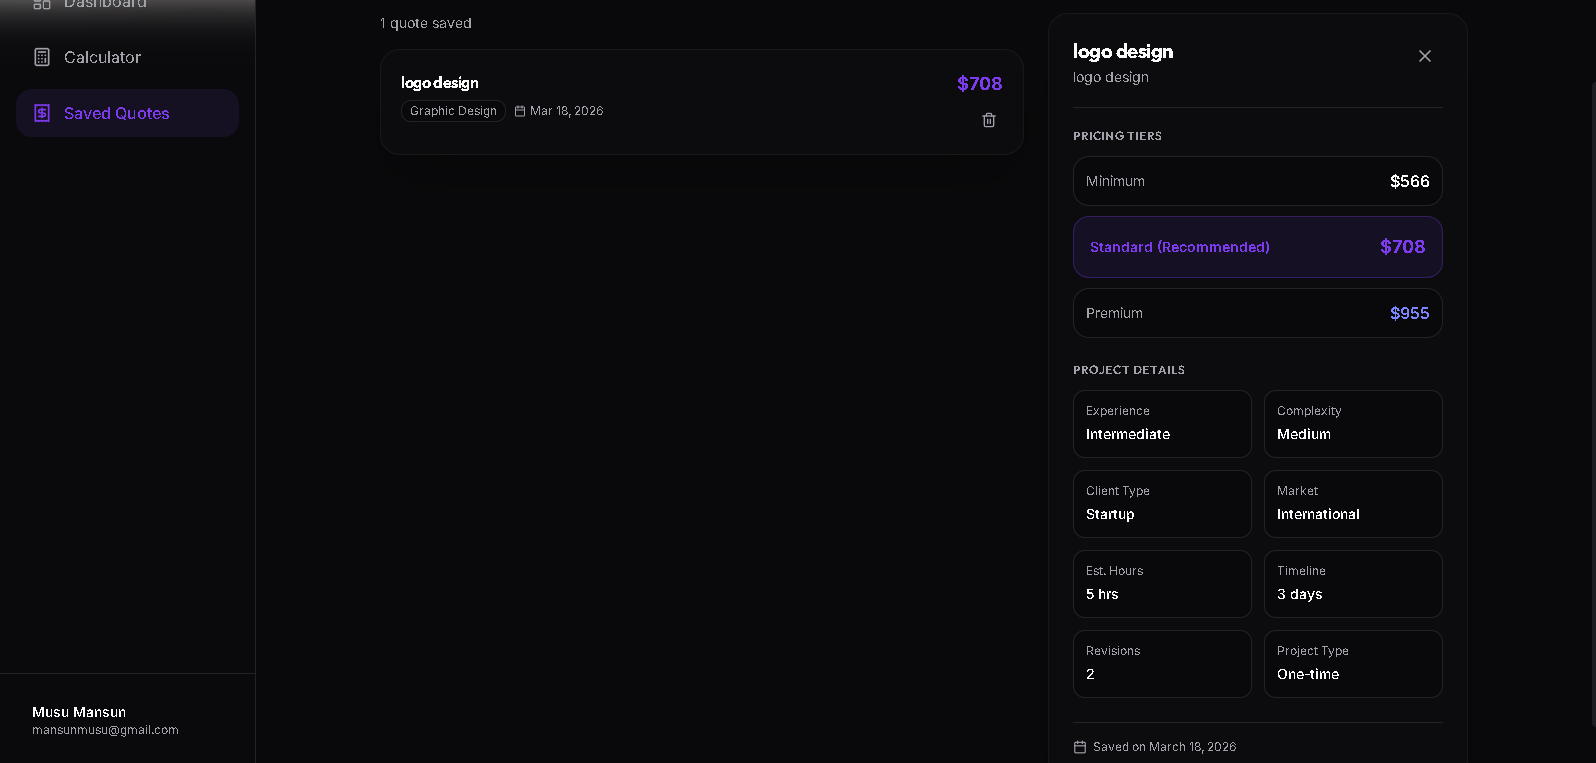
Task: Click the '1 quote saved' text
Action: click(426, 23)
